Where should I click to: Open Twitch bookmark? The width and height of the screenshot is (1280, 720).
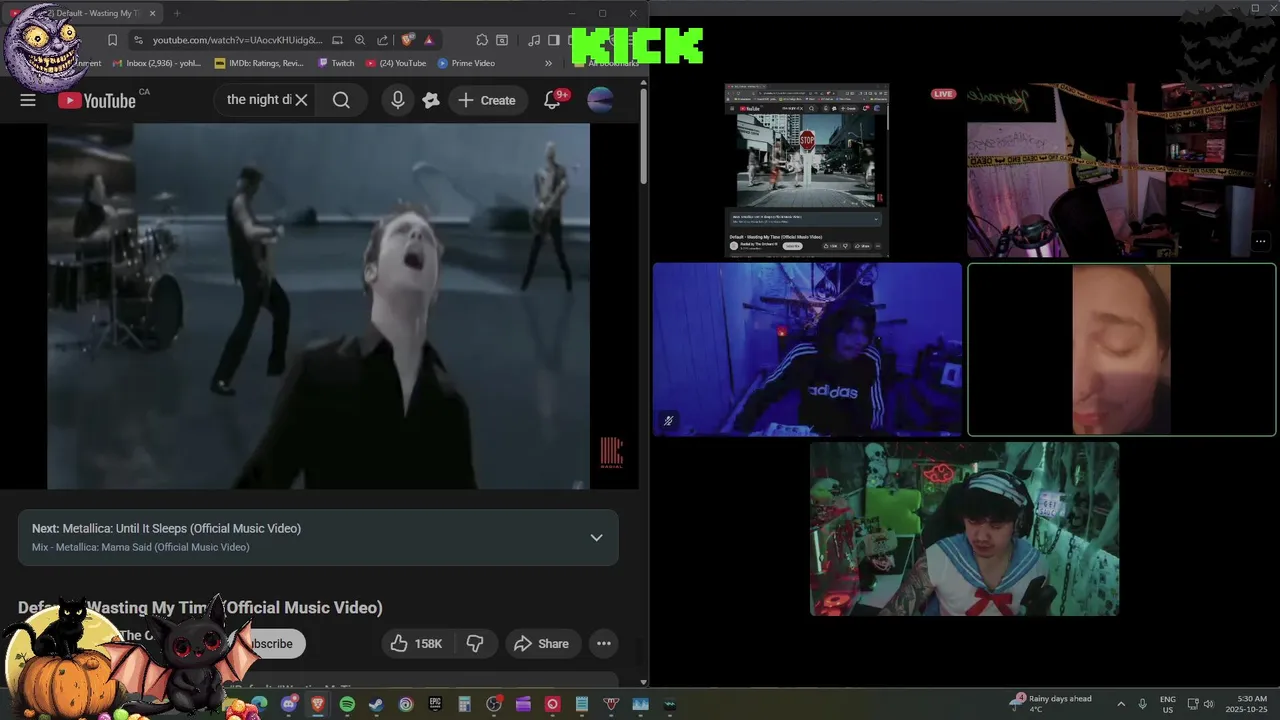pos(336,63)
